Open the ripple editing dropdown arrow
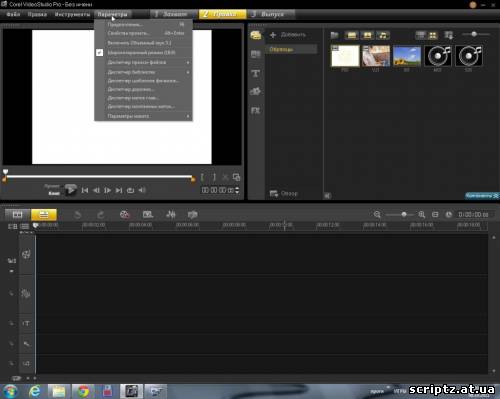 11,271
